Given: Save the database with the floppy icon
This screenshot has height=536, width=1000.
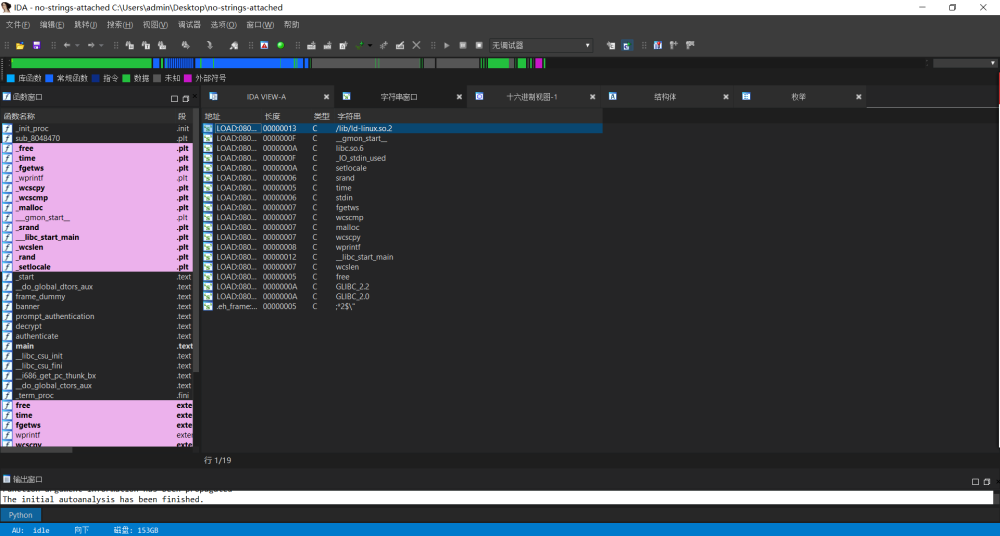Looking at the screenshot, I should [x=36, y=45].
